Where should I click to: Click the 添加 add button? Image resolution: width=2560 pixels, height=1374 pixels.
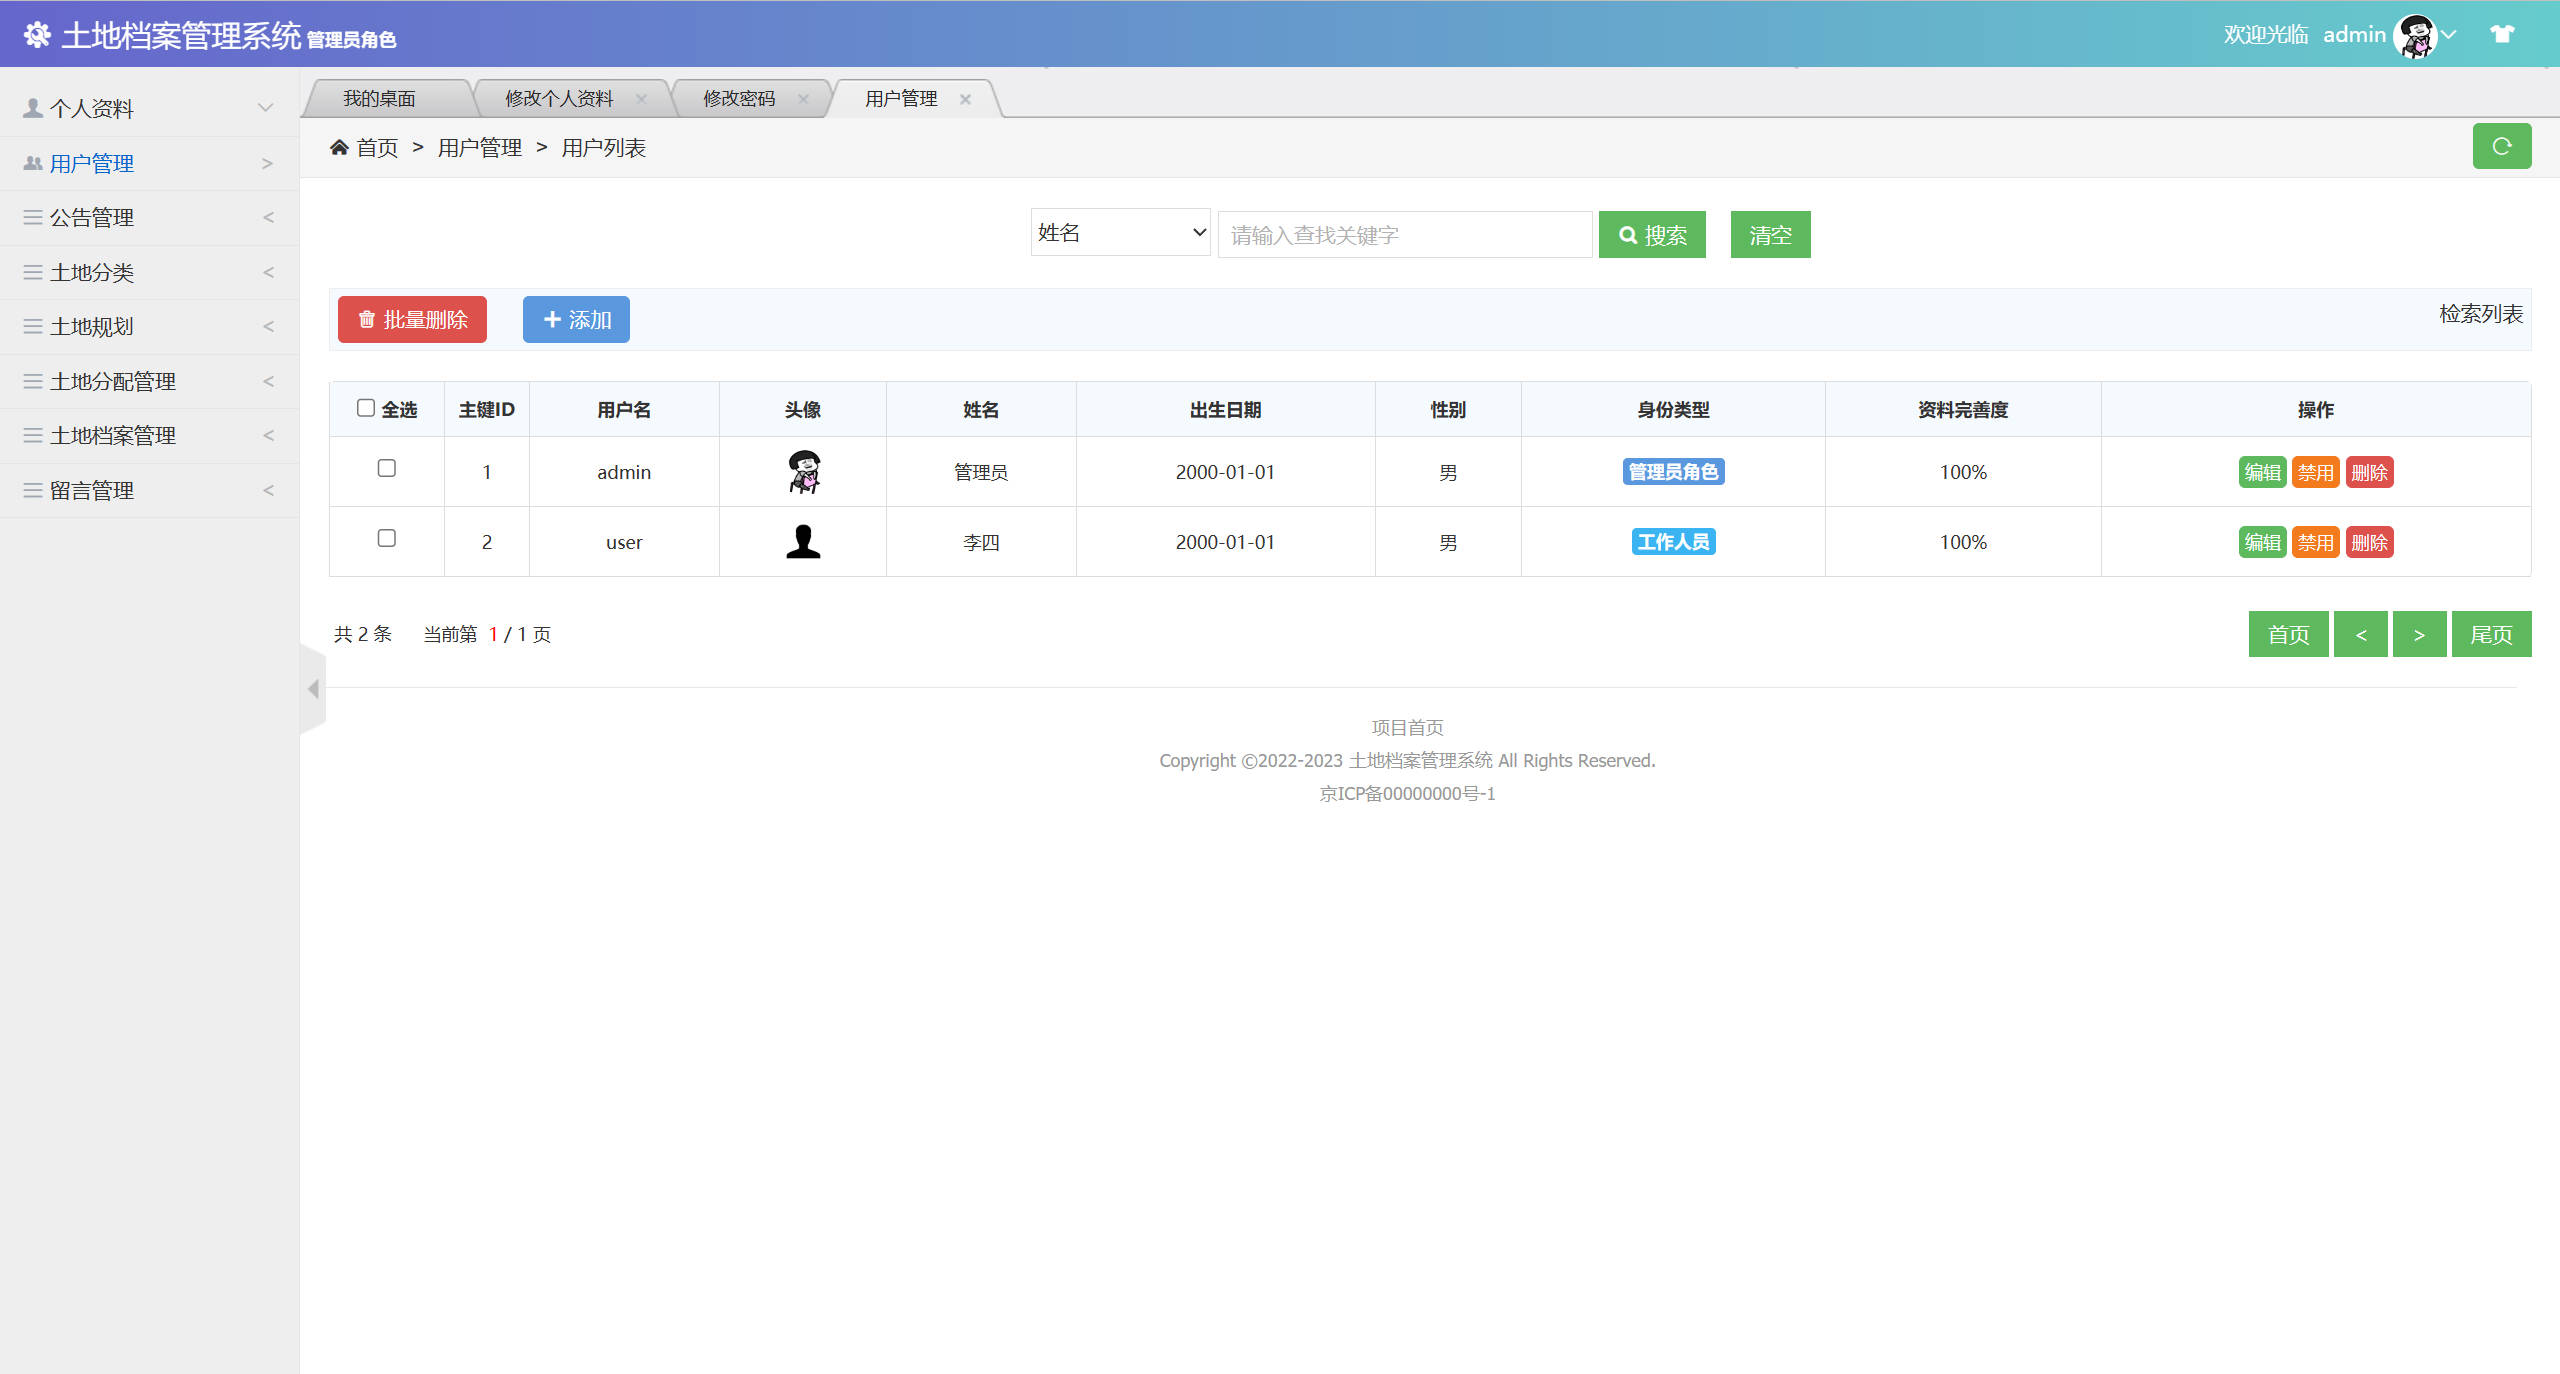tap(575, 319)
